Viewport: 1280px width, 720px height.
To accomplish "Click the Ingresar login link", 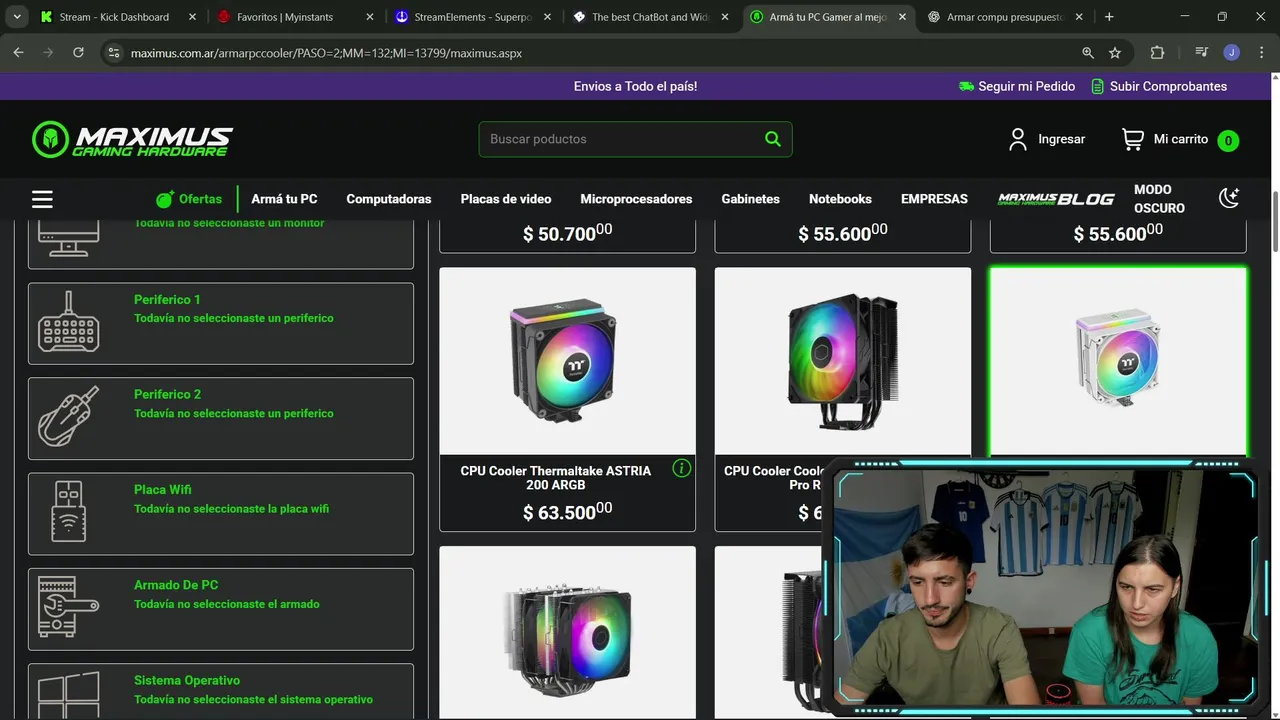I will click(1061, 139).
